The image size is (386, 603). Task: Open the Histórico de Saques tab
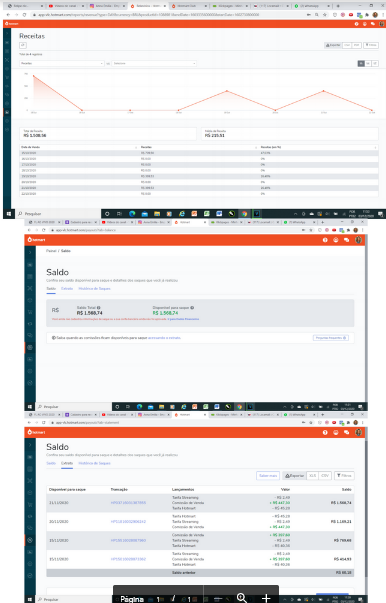point(94,288)
